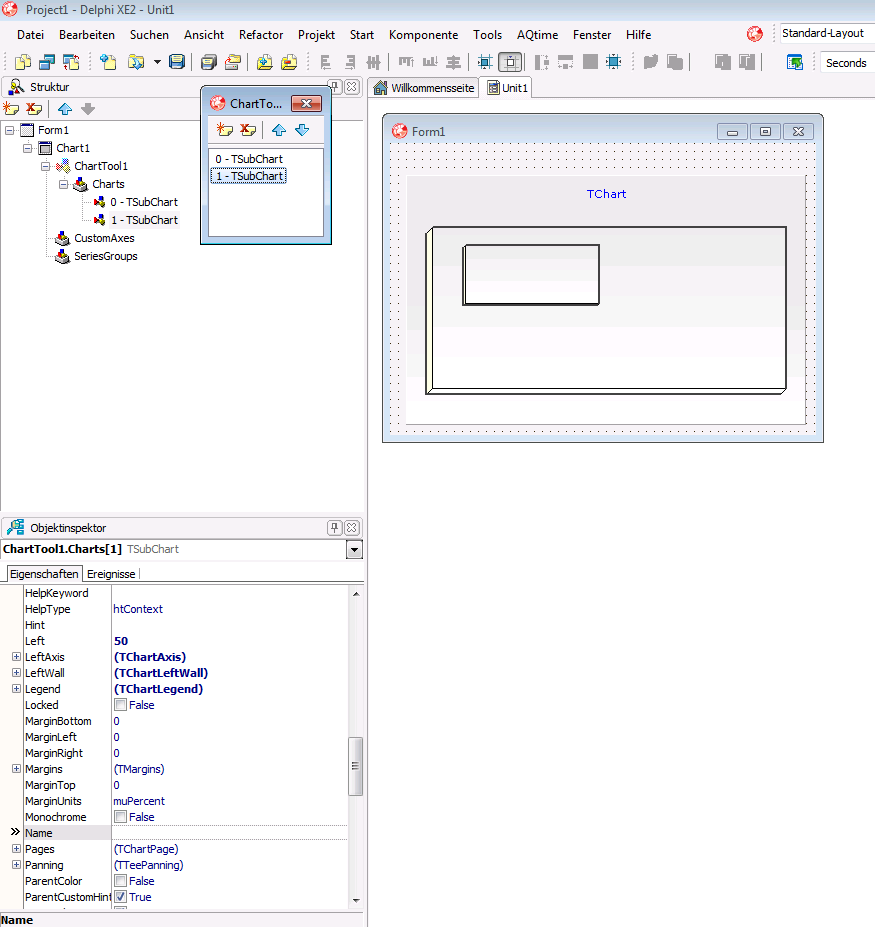Image resolution: width=875 pixels, height=927 pixels.
Task: Click the green browser view icon
Action: click(x=795, y=62)
